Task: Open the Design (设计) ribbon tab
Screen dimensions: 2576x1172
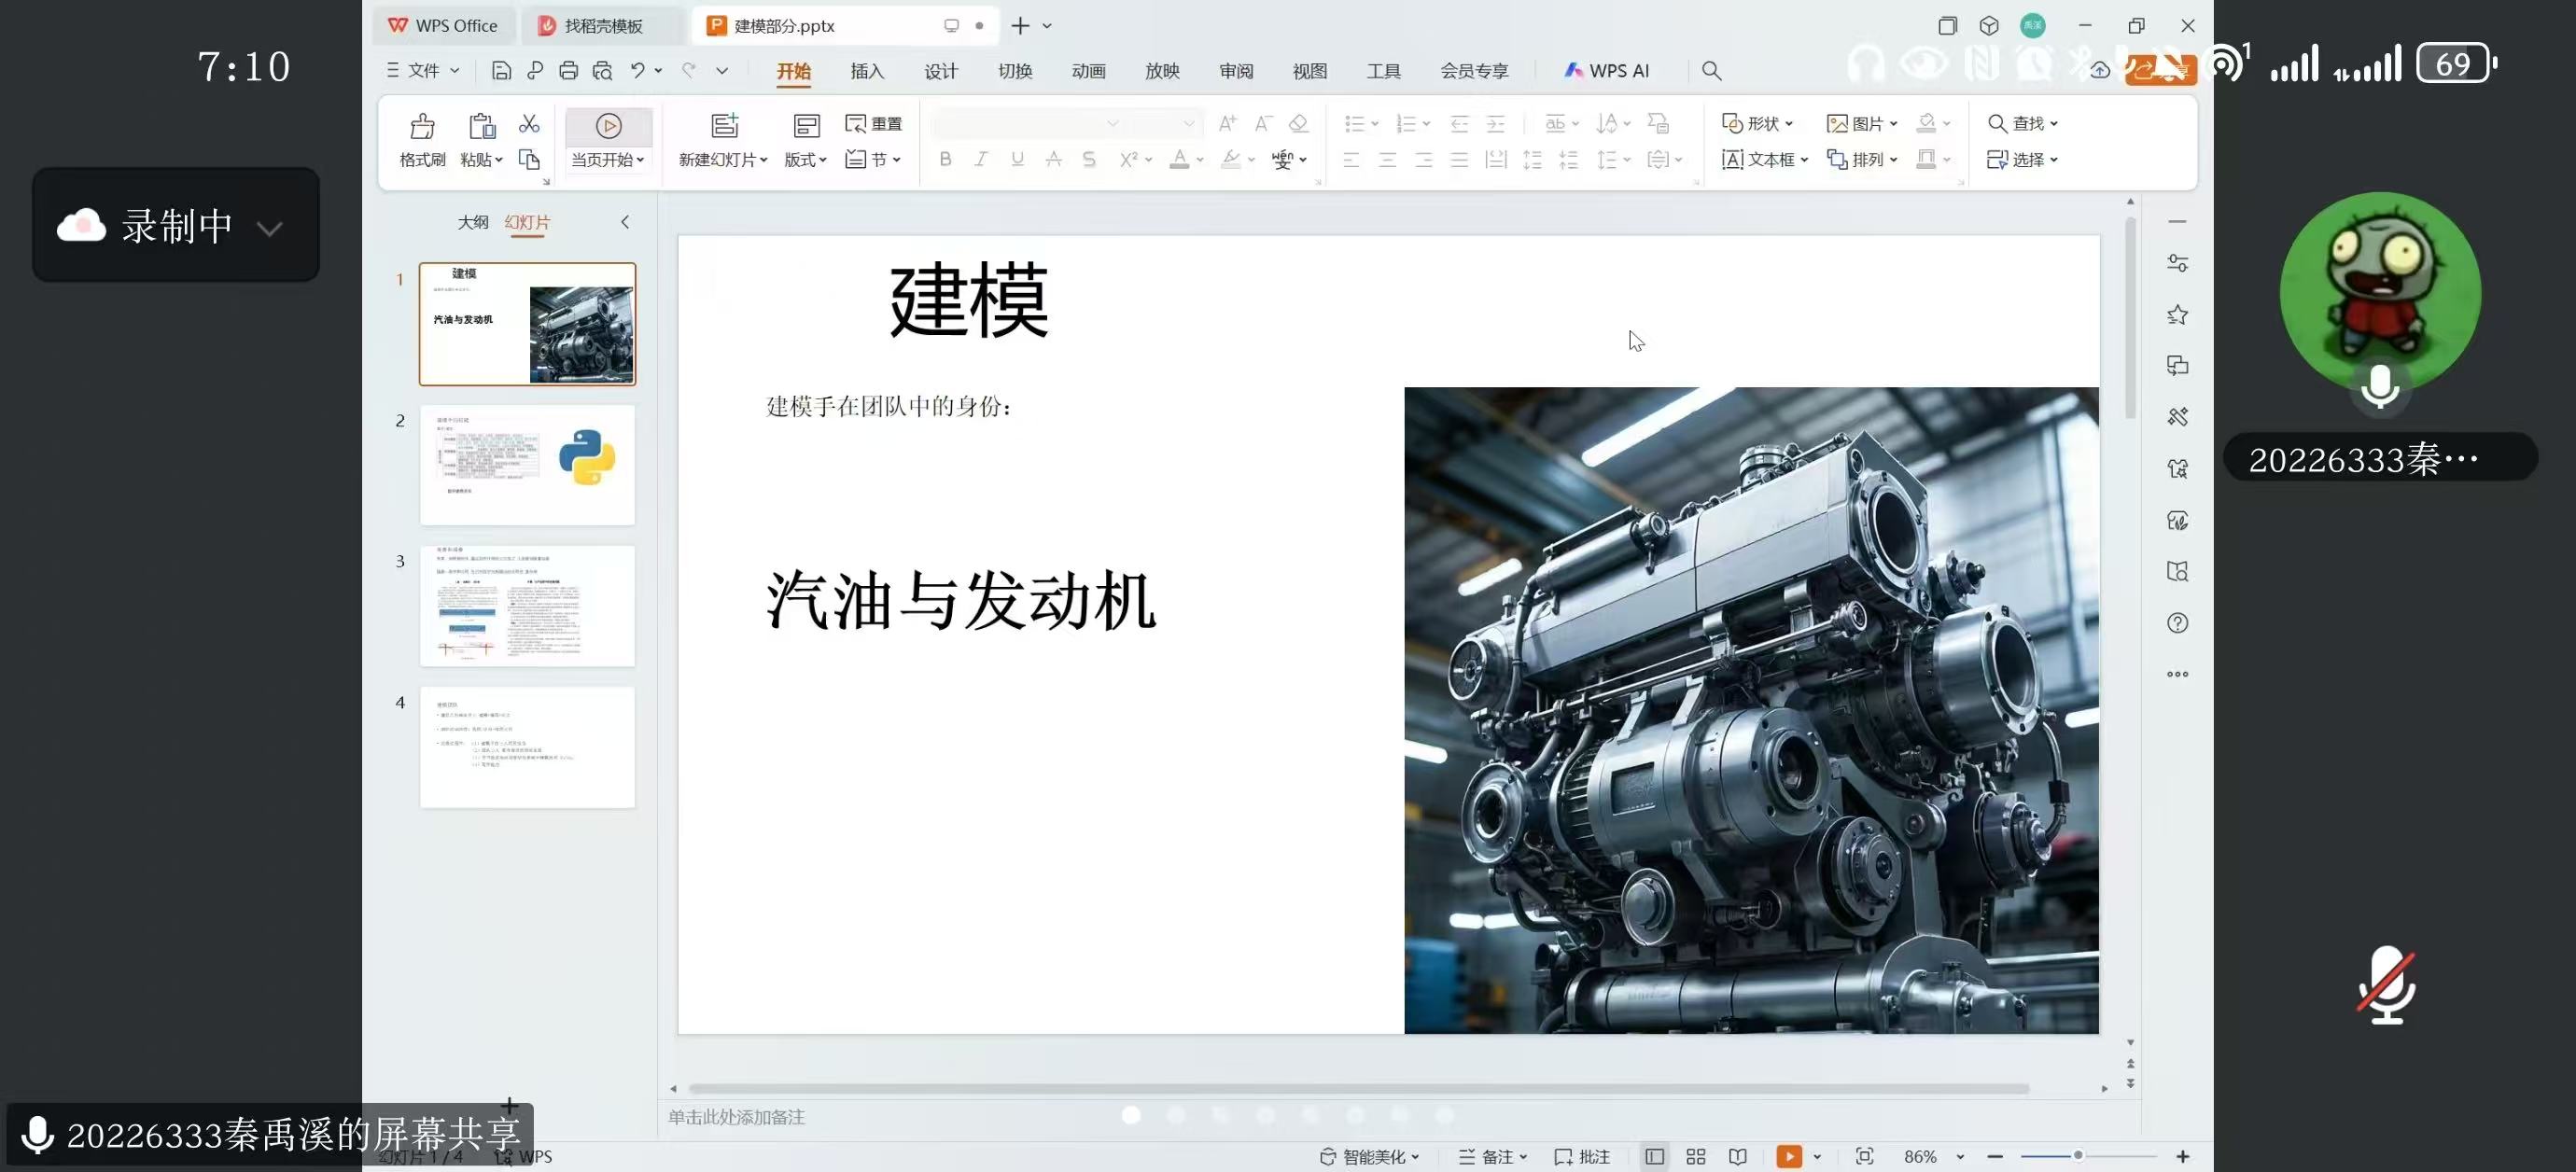Action: click(x=940, y=71)
